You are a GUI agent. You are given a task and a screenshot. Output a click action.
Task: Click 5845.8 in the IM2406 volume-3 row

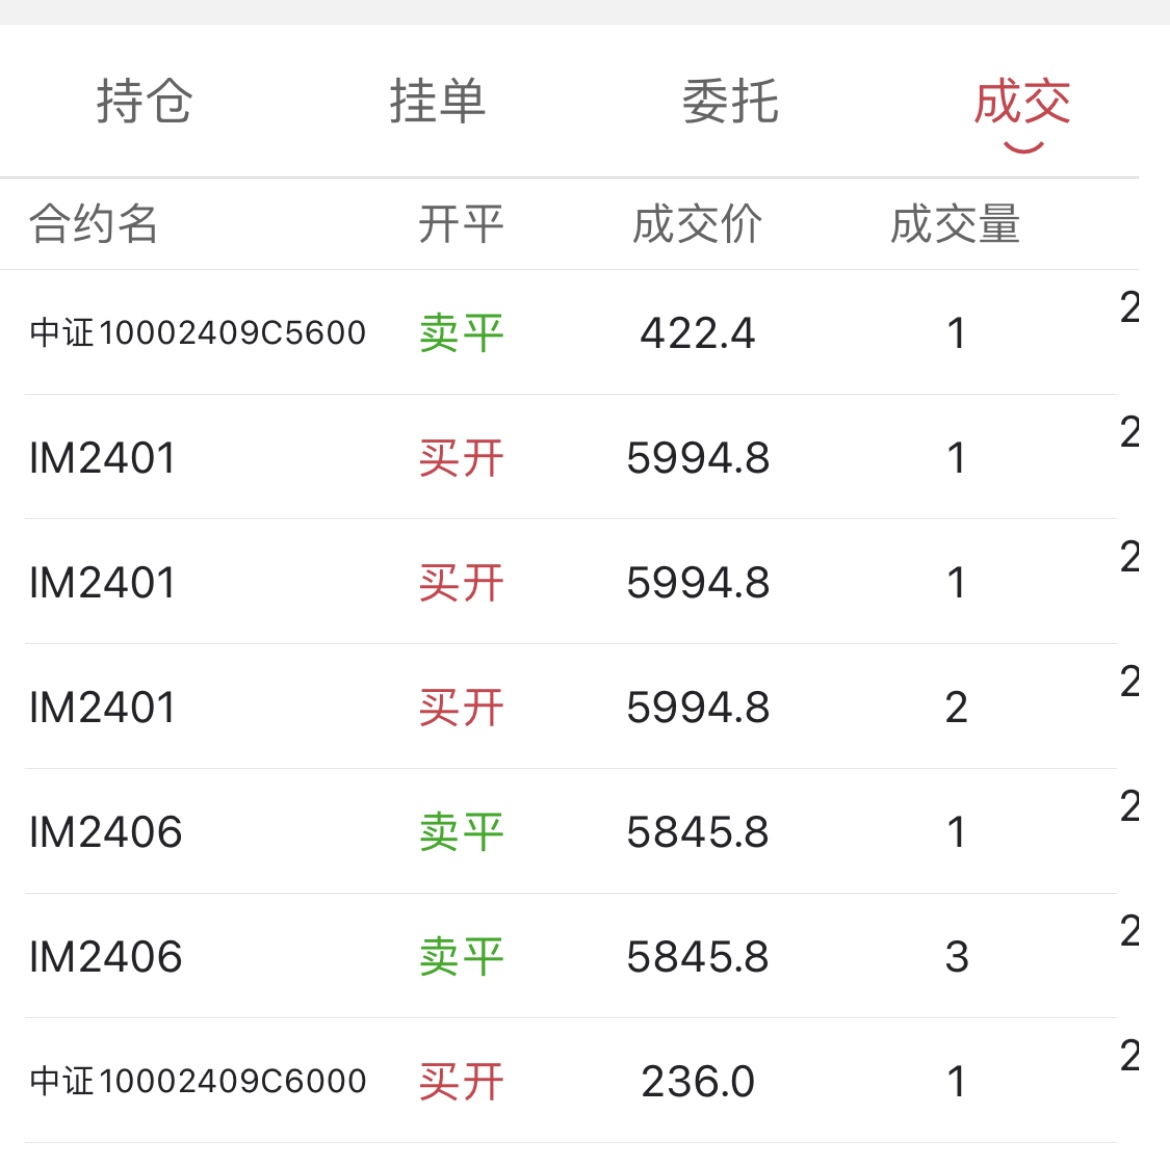[697, 957]
